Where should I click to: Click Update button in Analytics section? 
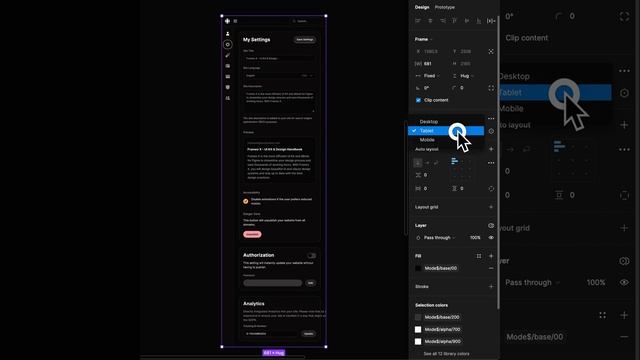tap(309, 333)
